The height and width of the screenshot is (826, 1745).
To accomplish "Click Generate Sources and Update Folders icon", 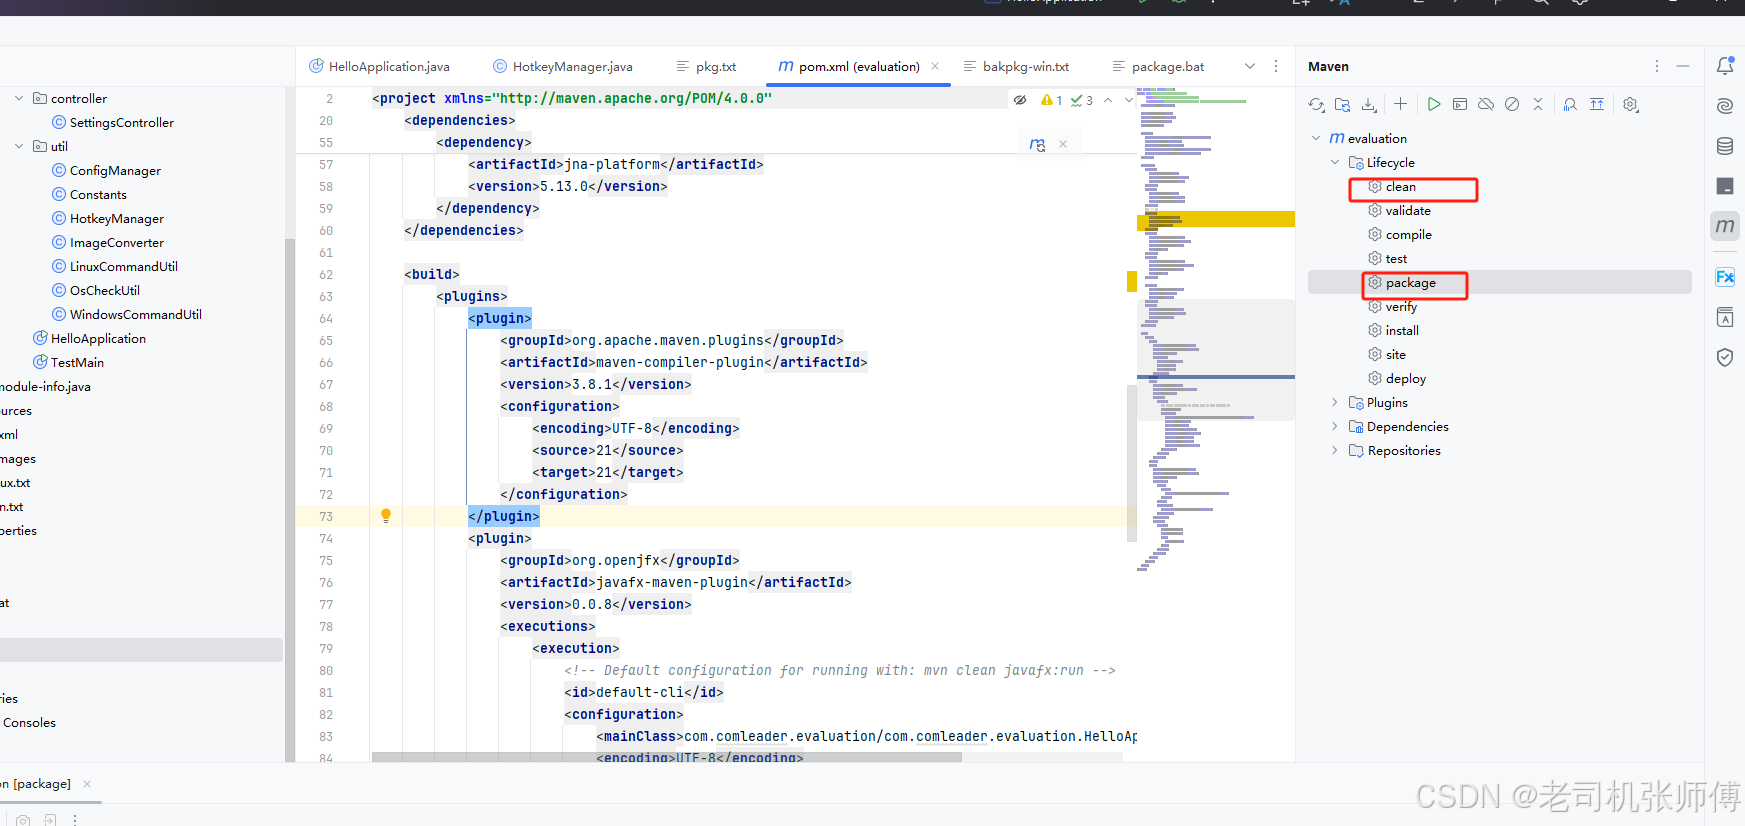I will point(1342,105).
